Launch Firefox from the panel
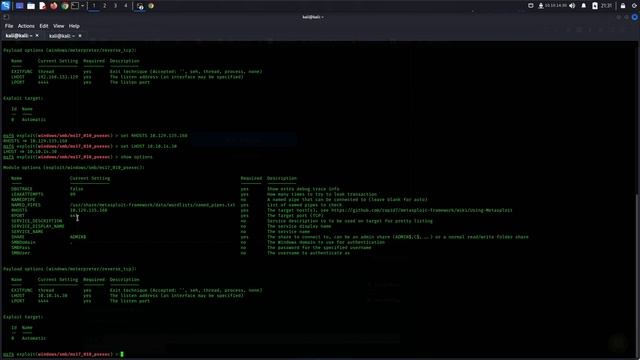This screenshot has width=640, height=360. click(53, 6)
